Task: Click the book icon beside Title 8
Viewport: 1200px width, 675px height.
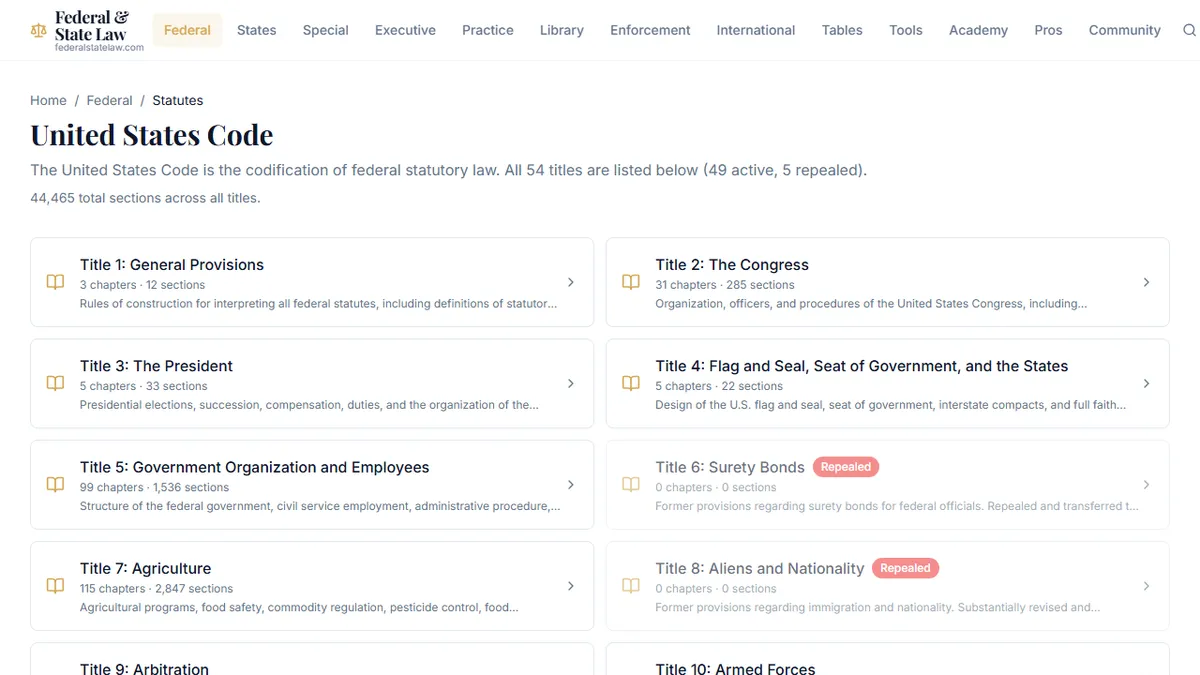Action: pos(631,586)
